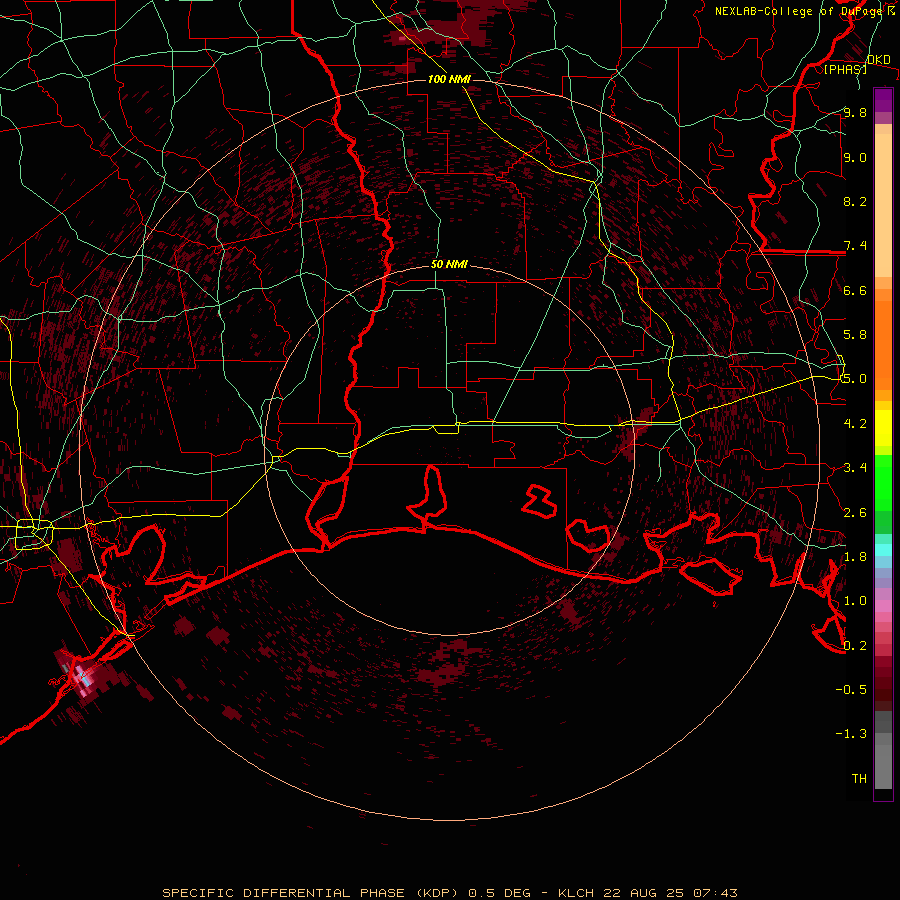900x900 pixels.
Task: Click the 2.6 value on the color scale
Action: point(855,513)
